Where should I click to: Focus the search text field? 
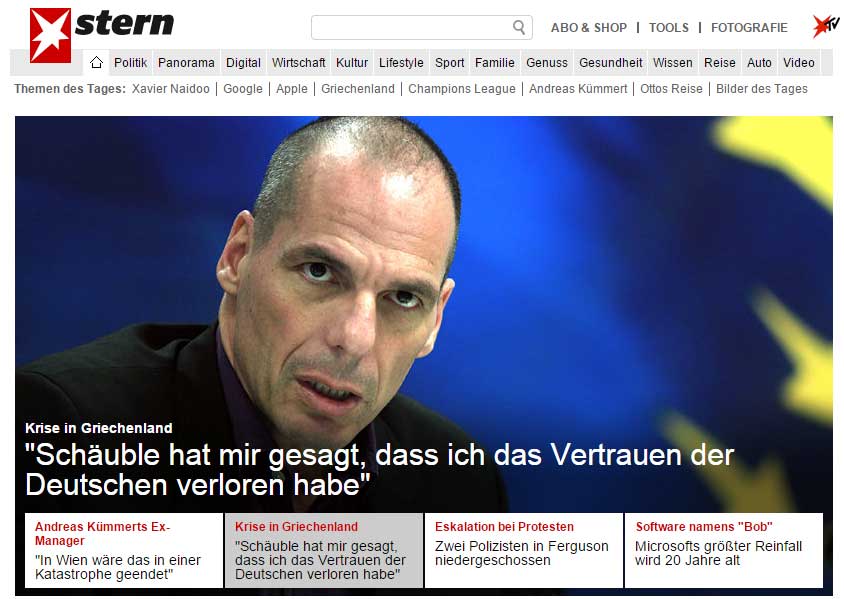(x=421, y=27)
